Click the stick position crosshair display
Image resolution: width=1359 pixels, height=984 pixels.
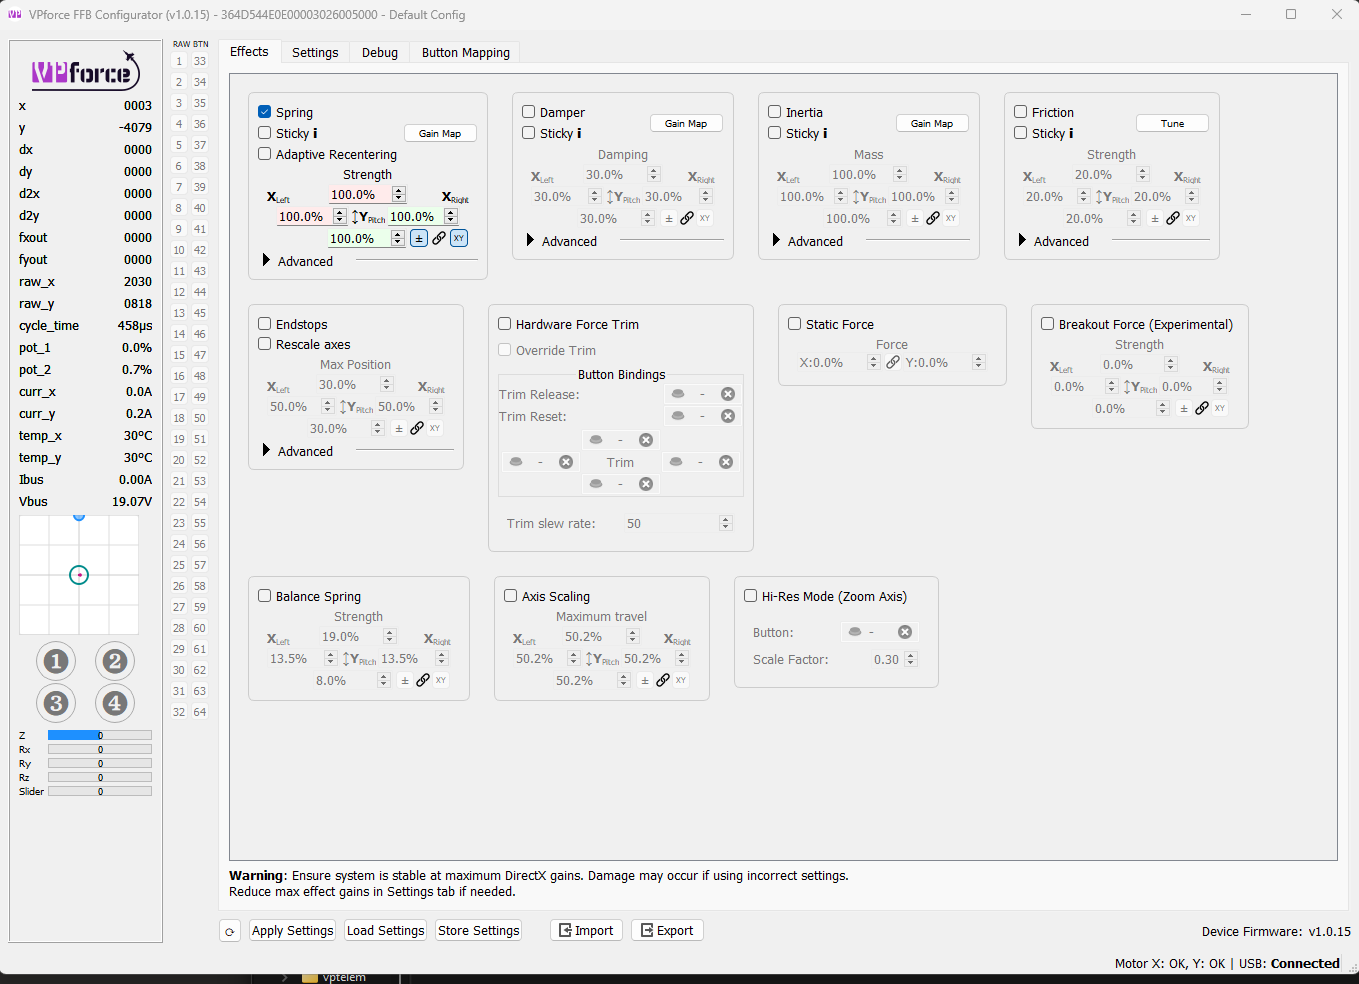pos(79,575)
